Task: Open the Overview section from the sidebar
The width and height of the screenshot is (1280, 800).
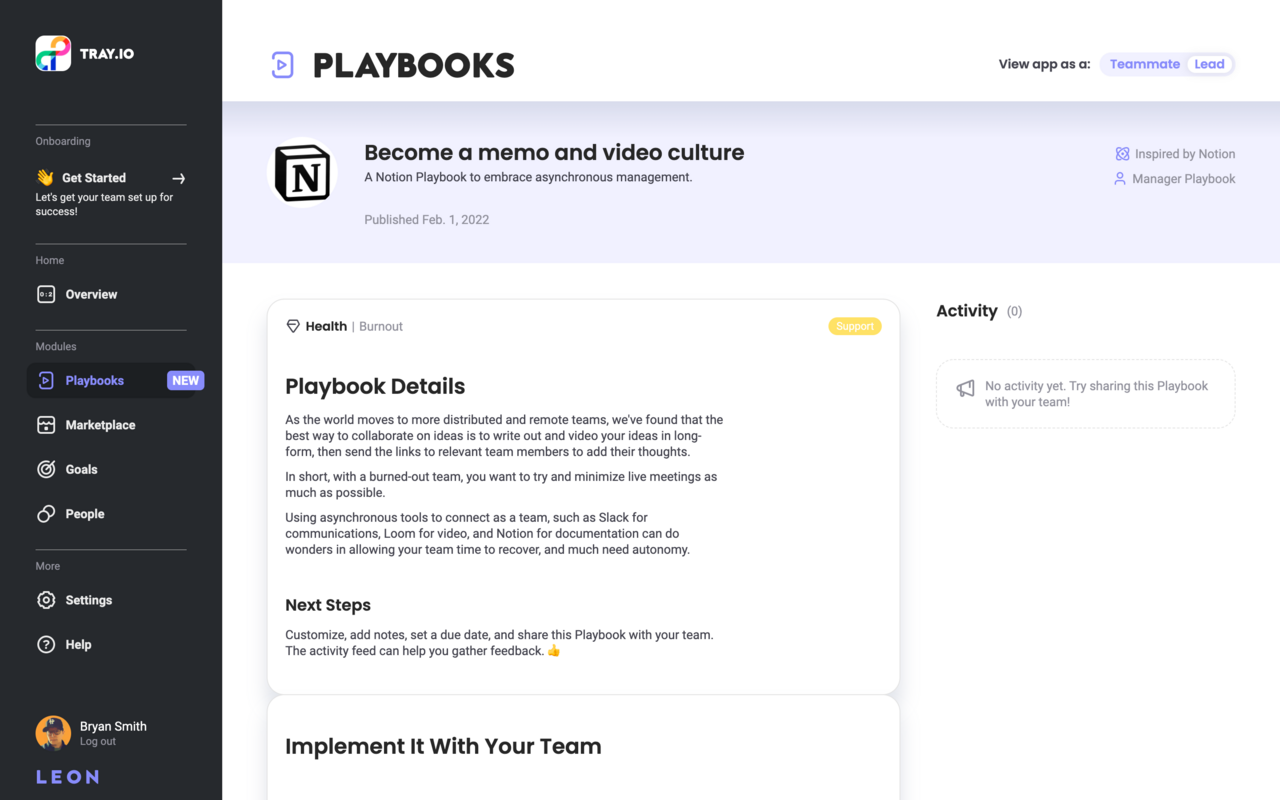Action: 91,294
